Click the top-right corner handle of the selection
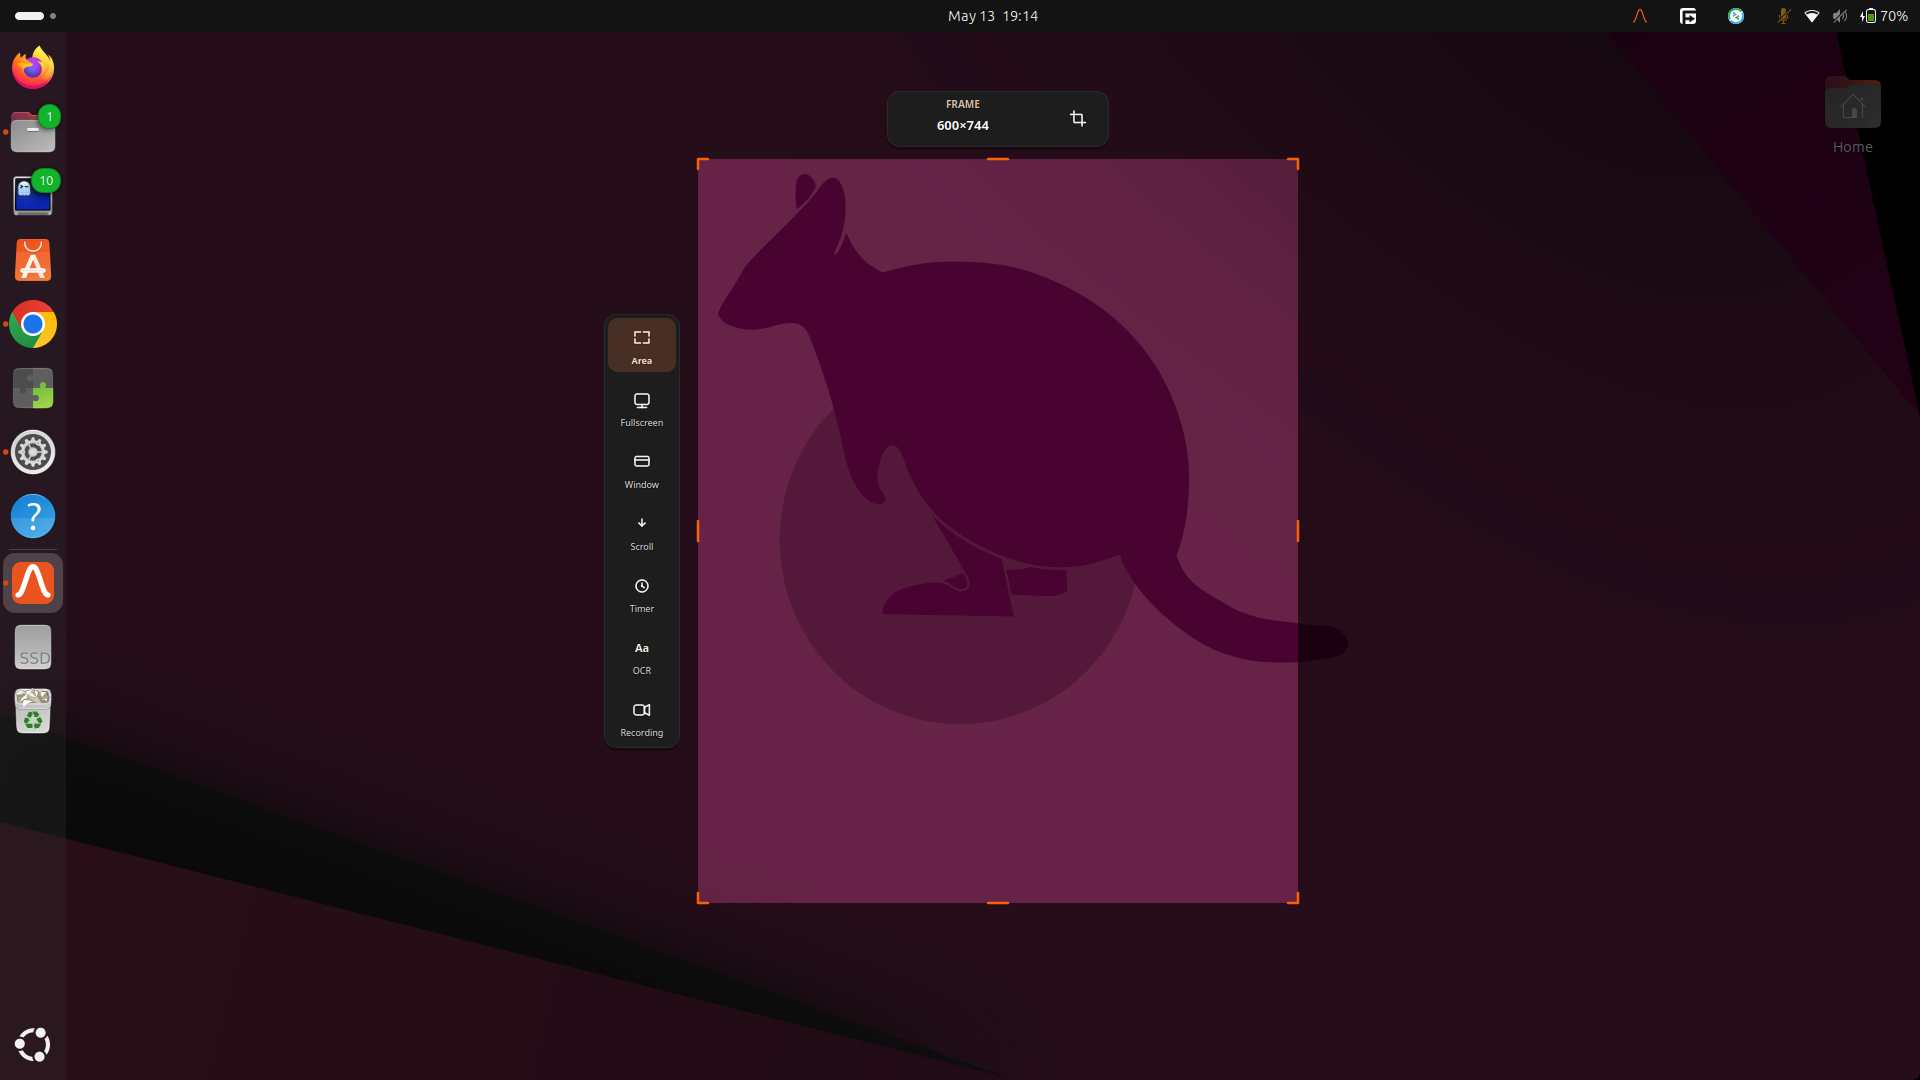1920x1080 pixels. (x=1293, y=163)
